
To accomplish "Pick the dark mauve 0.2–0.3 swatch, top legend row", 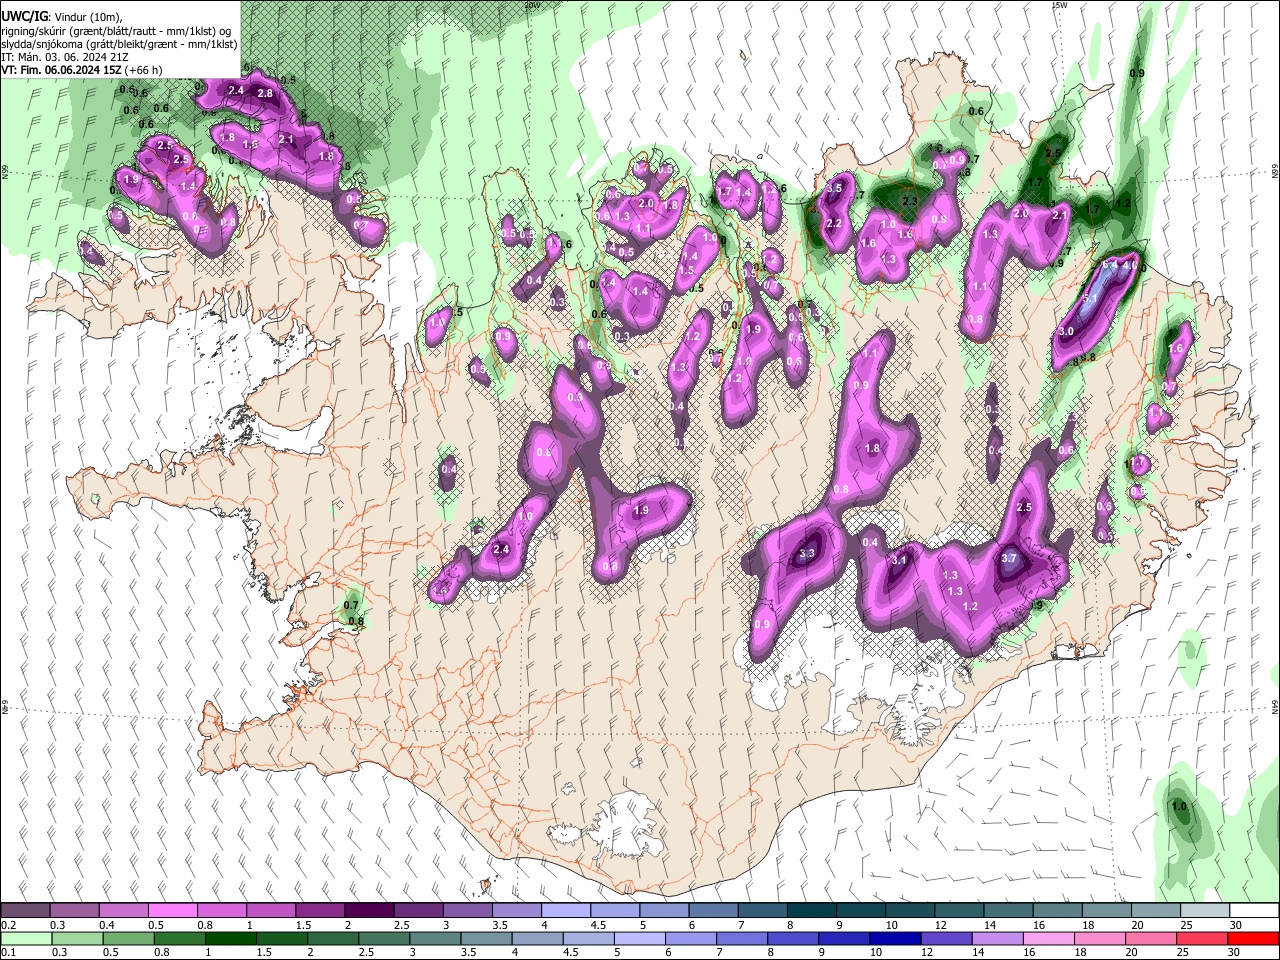I will click(25, 911).
